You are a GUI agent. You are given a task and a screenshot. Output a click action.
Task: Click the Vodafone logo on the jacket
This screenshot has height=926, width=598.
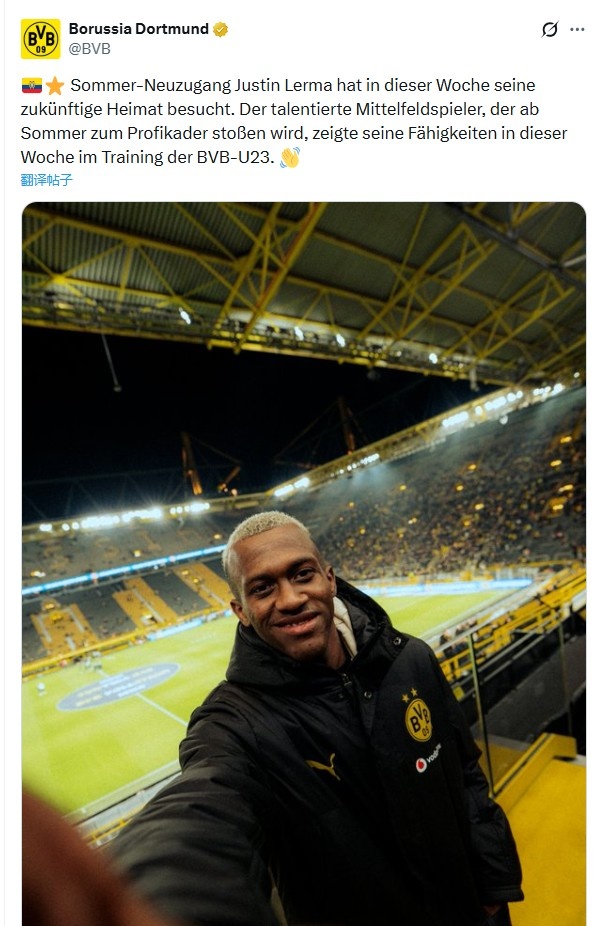tap(429, 758)
